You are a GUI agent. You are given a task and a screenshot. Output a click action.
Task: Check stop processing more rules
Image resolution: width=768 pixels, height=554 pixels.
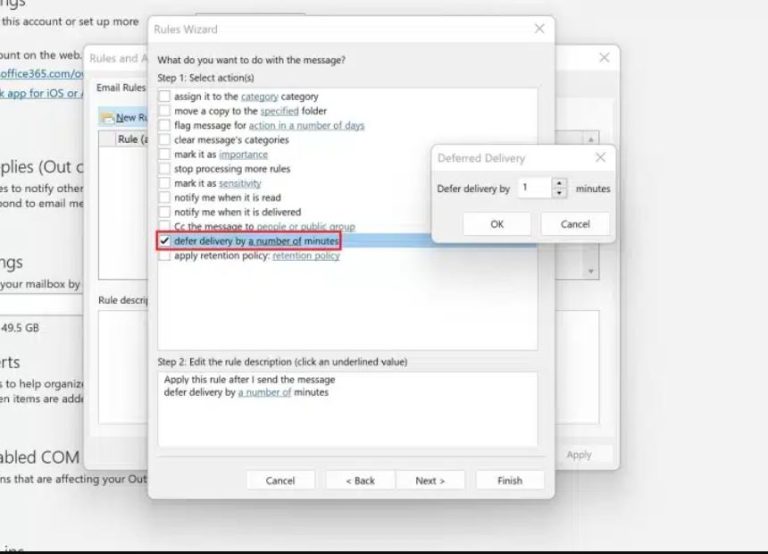164,169
